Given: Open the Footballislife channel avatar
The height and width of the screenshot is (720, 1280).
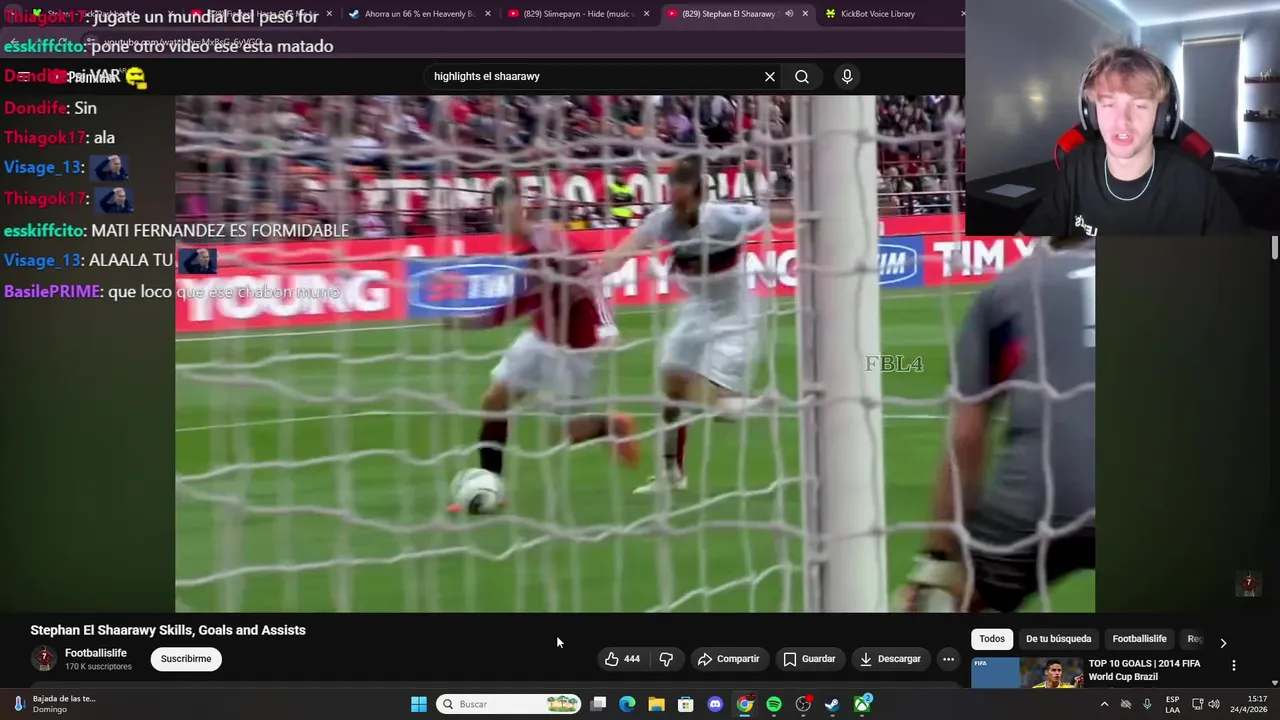Looking at the screenshot, I should coord(44,659).
